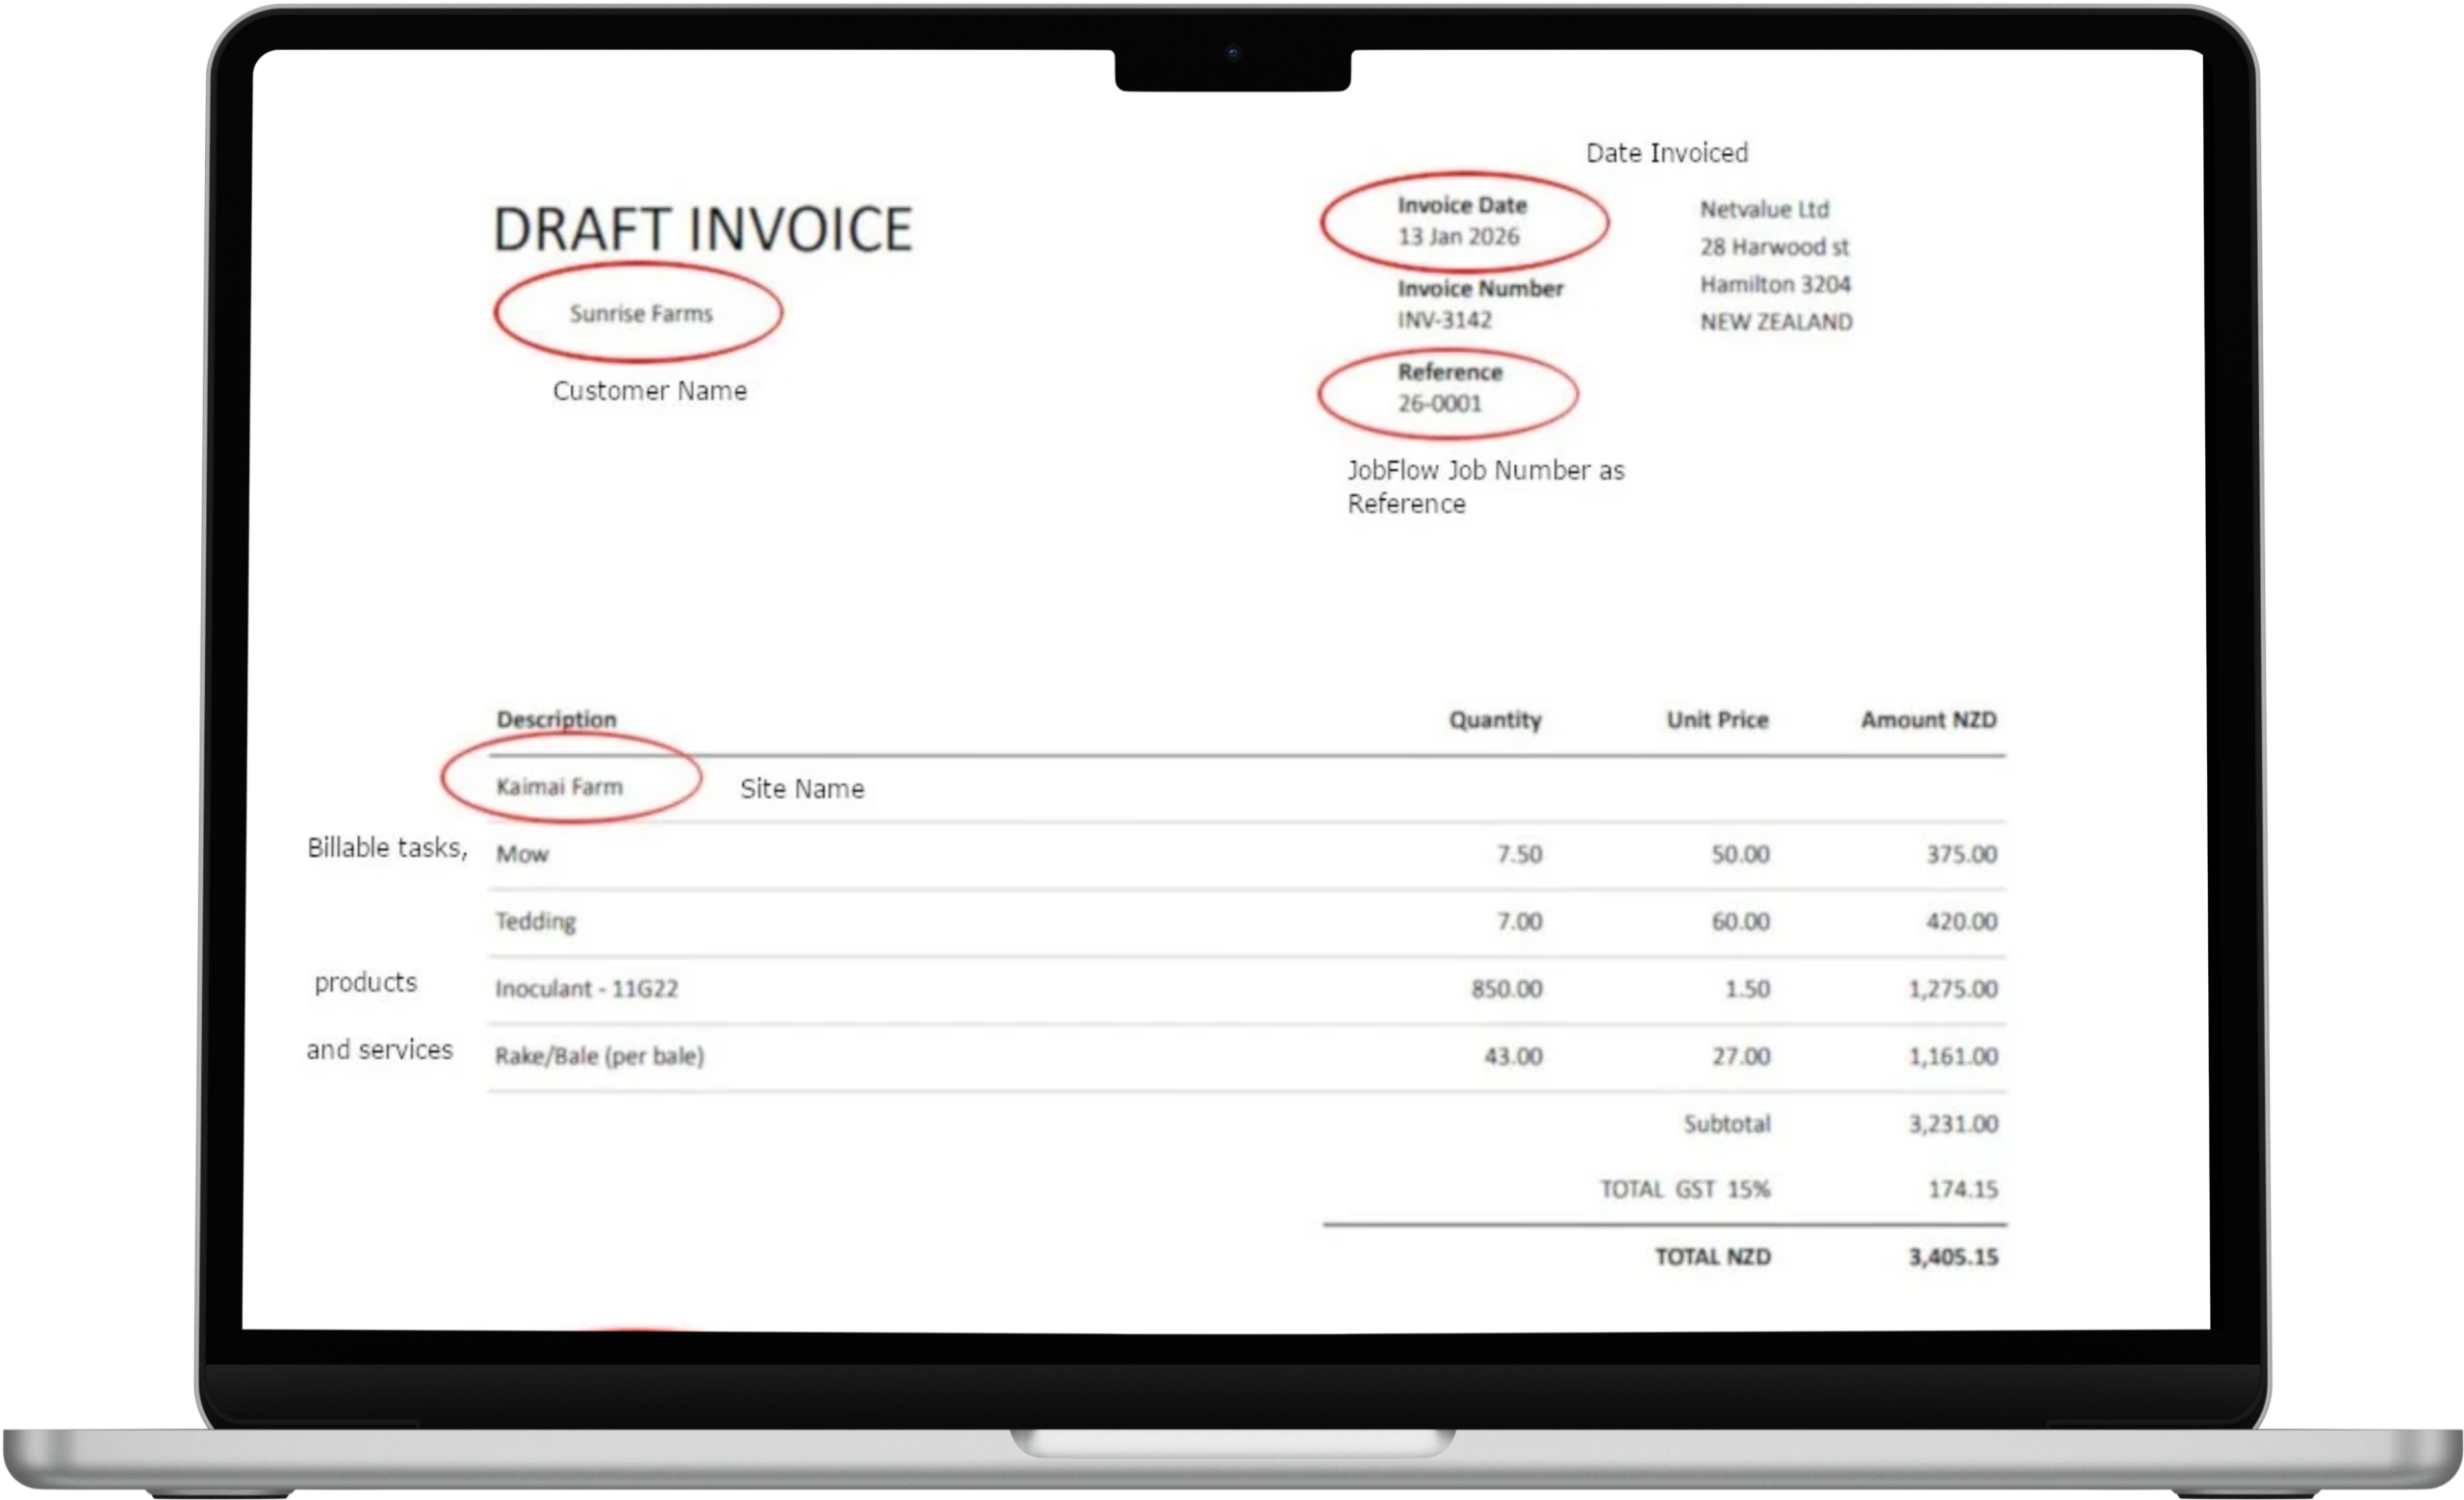Click the Invoice Date value 13 Jan 2026
The height and width of the screenshot is (1500, 2464).
point(1458,237)
